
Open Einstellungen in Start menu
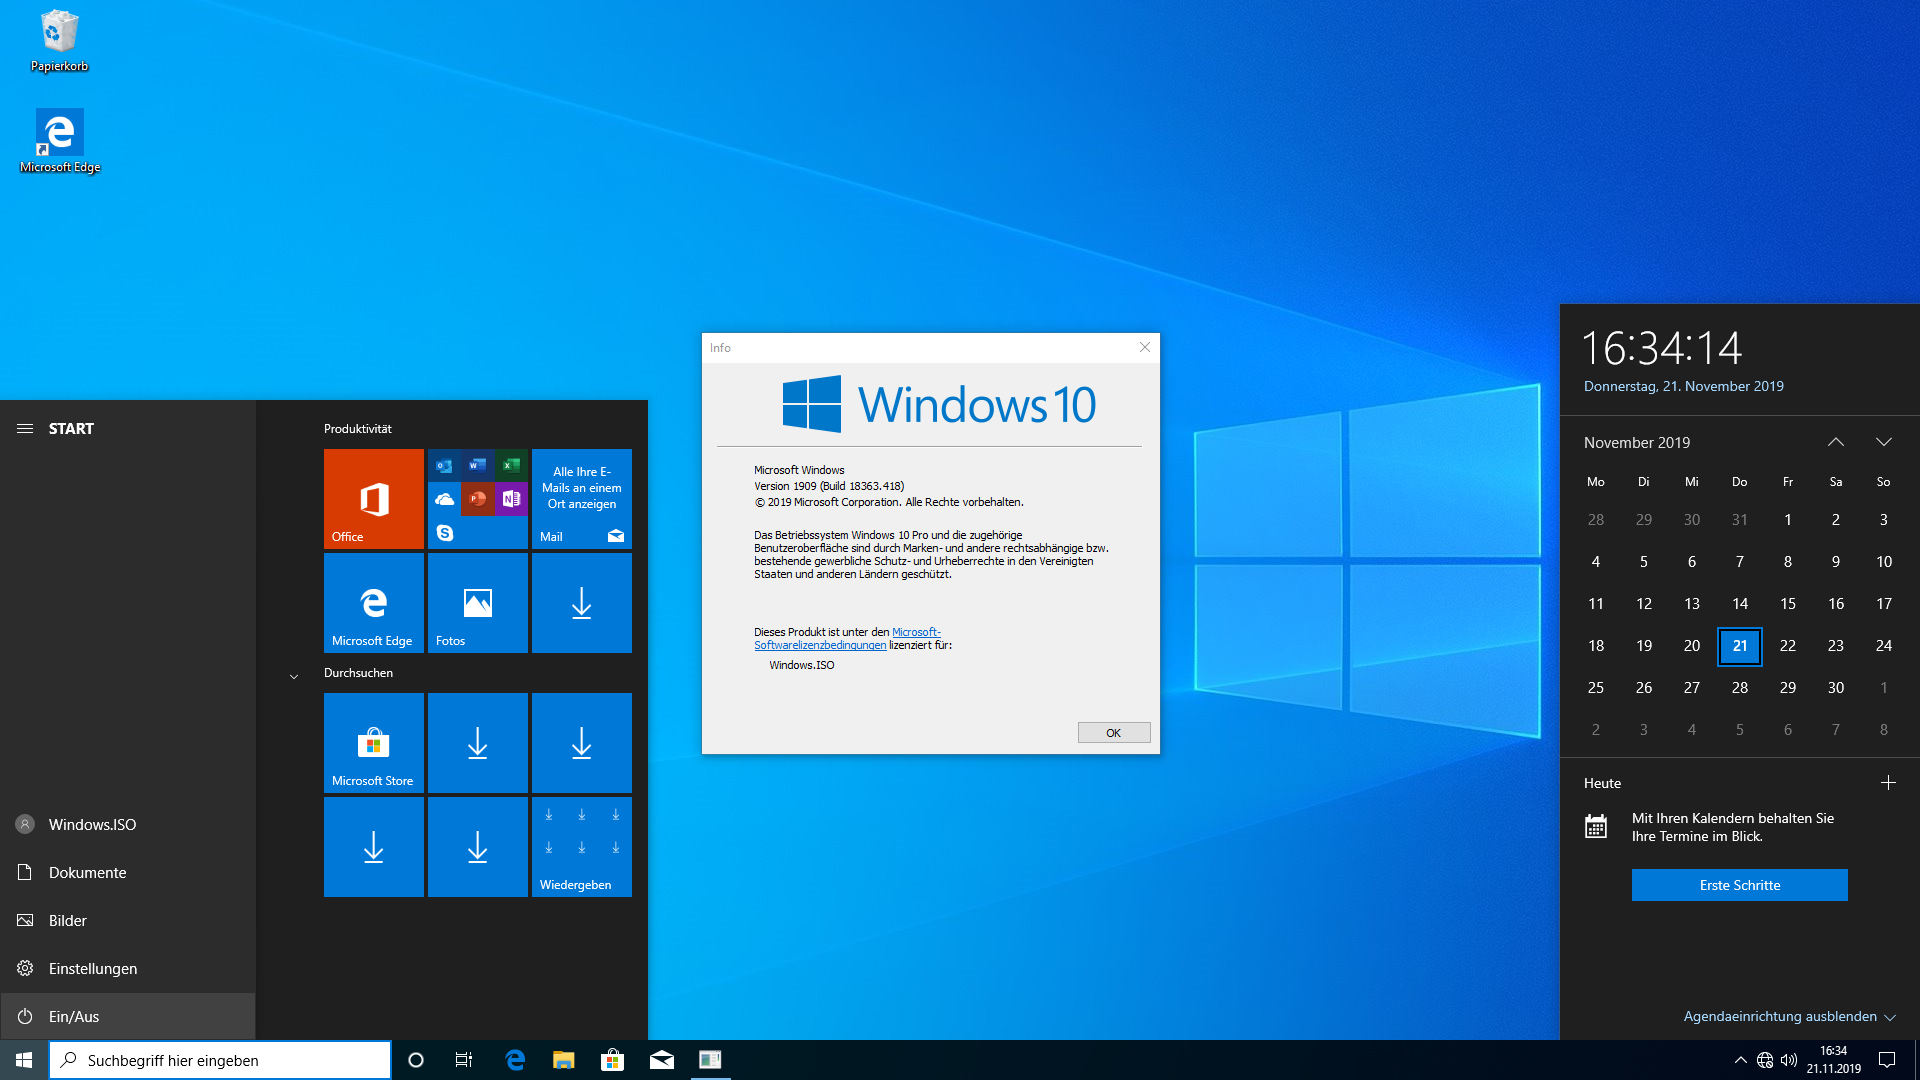[92, 968]
